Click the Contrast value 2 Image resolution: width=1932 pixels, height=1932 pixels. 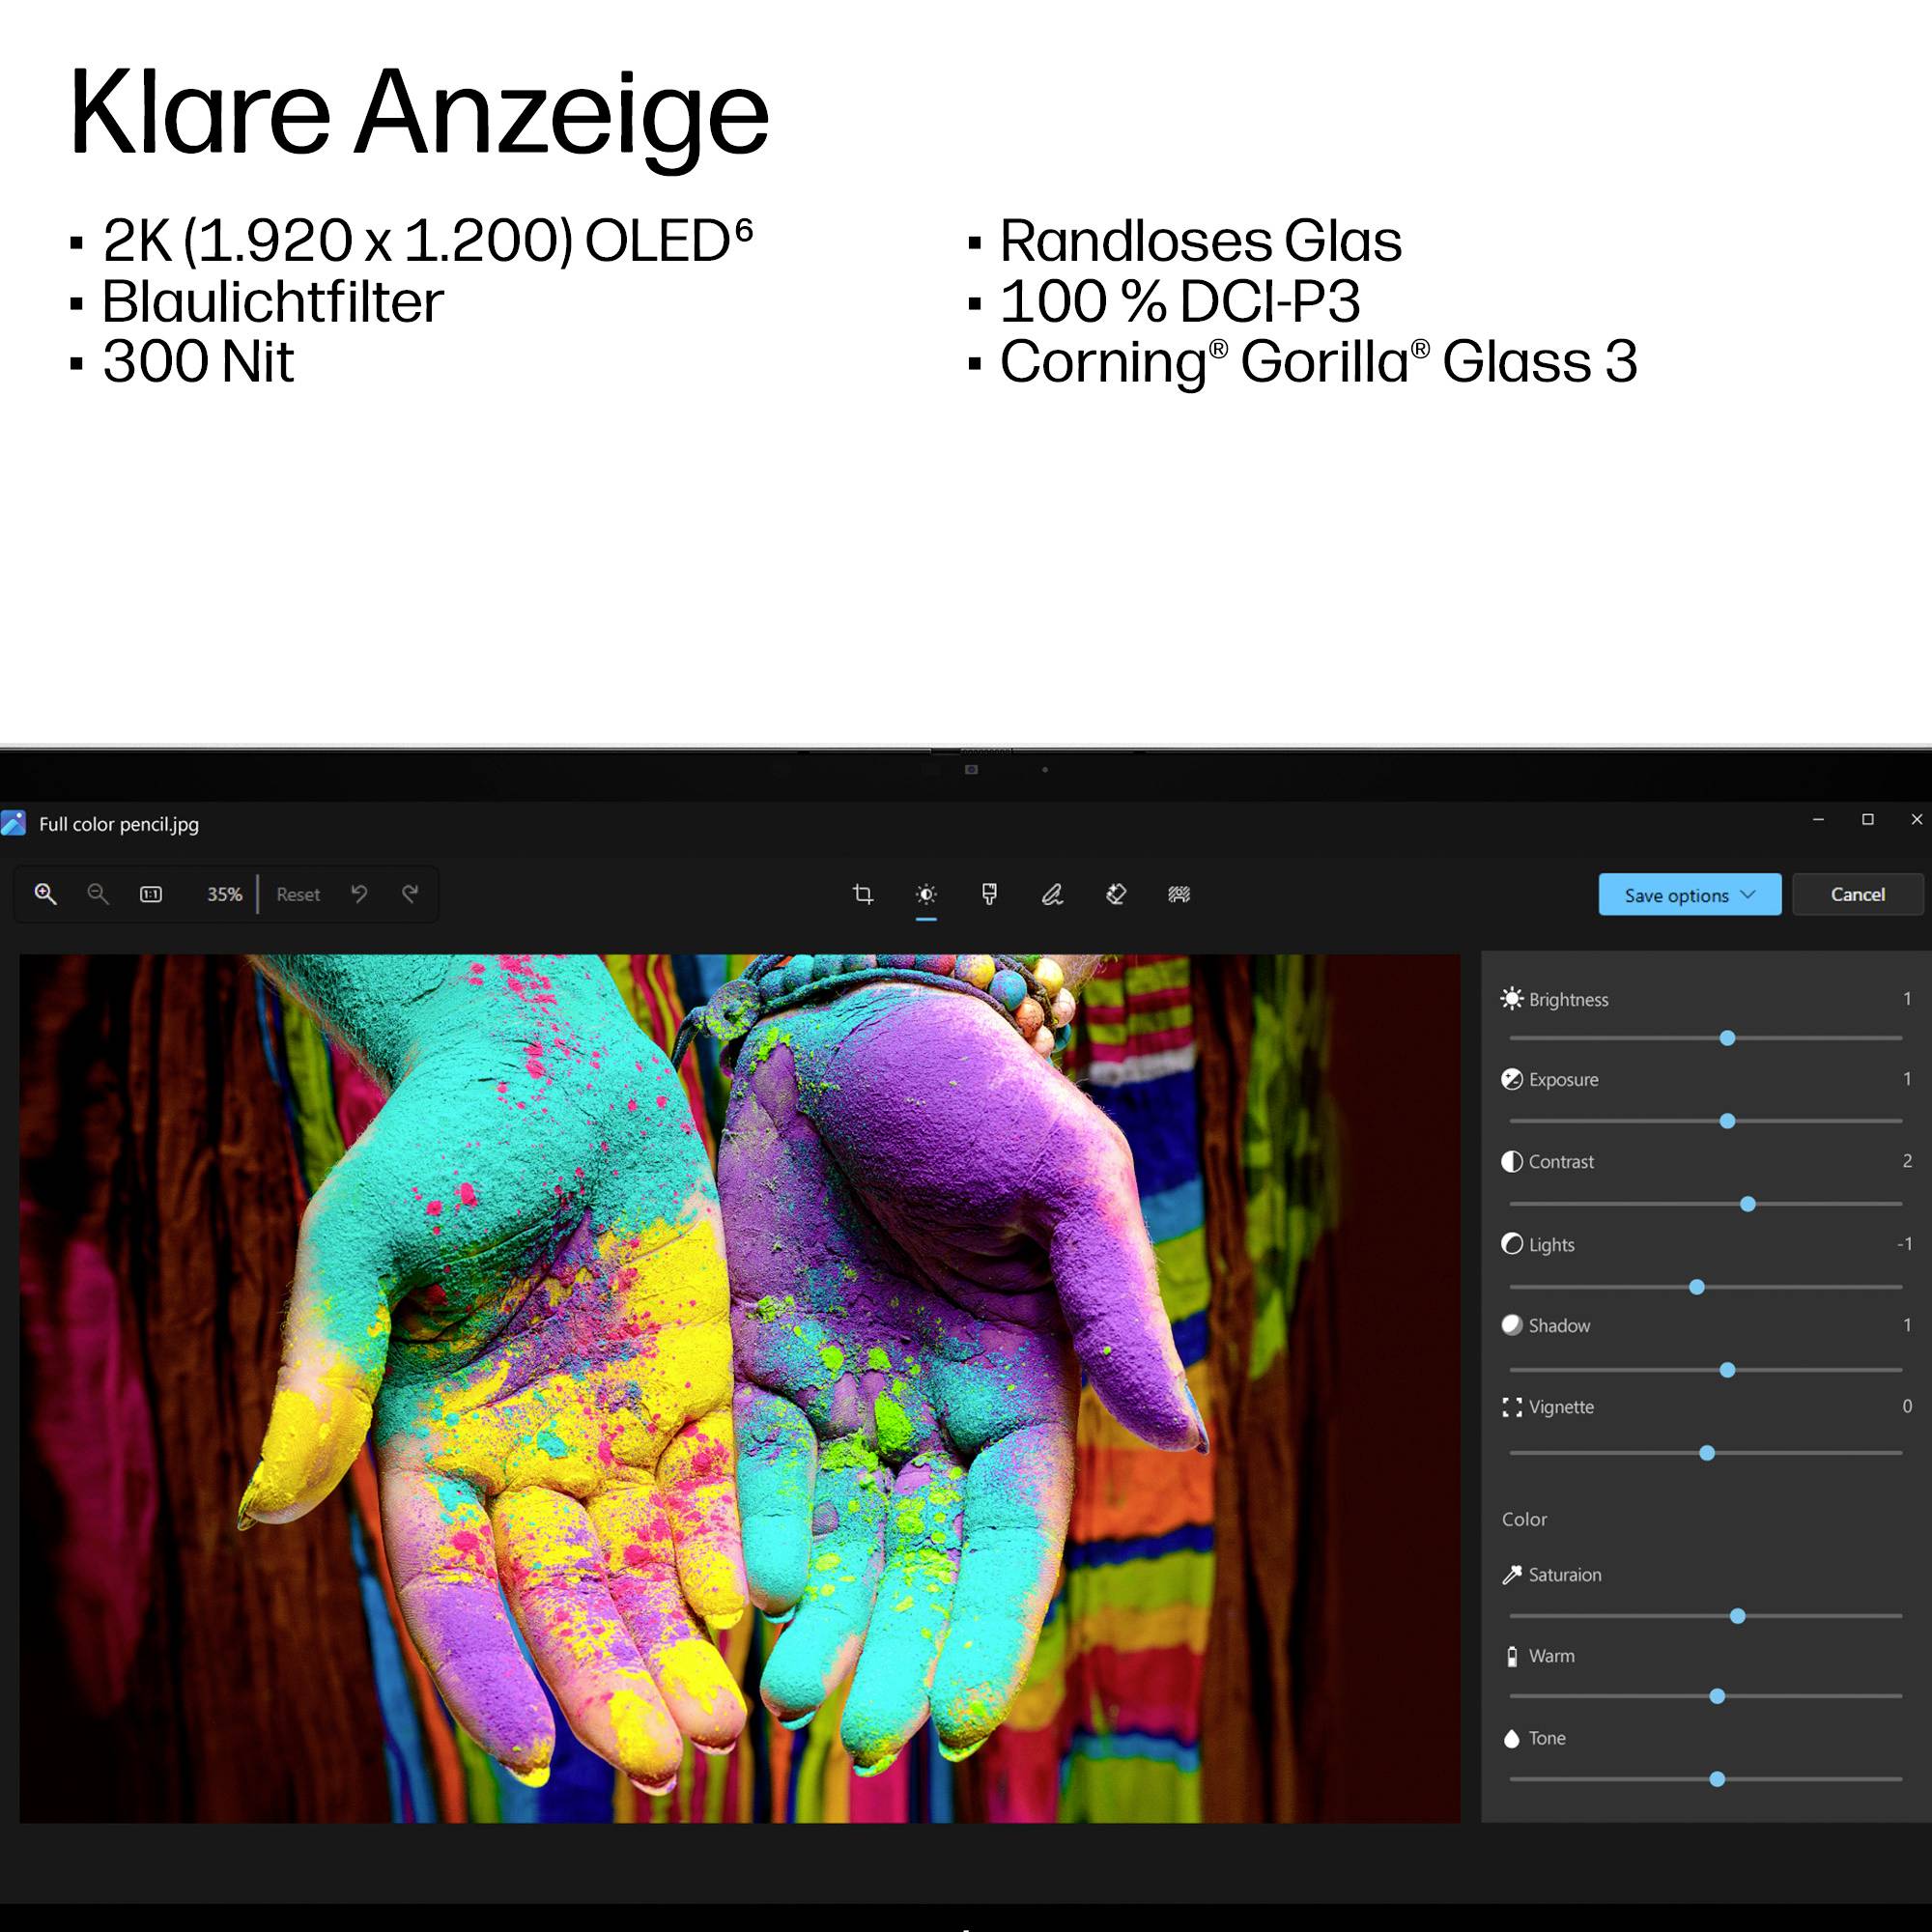[1907, 1160]
